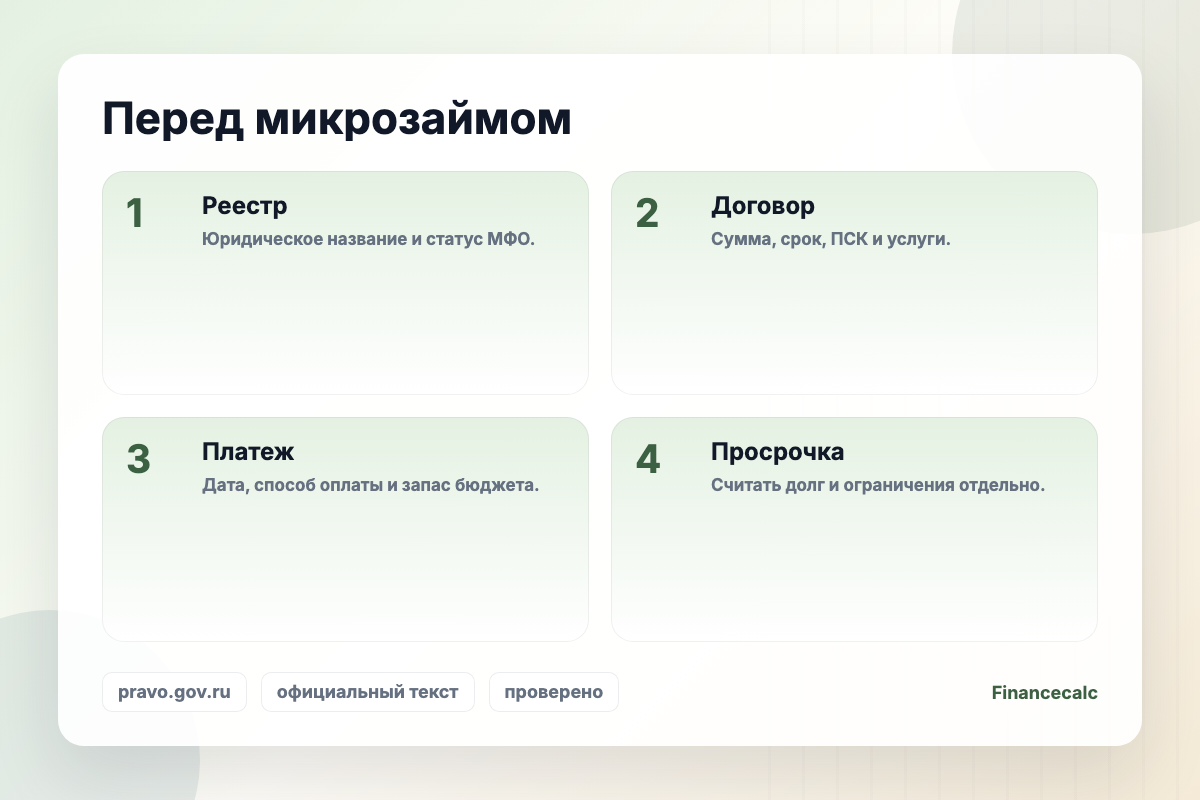The image size is (1200, 800).
Task: Click the title Перед микрозаймом
Action: [x=337, y=121]
